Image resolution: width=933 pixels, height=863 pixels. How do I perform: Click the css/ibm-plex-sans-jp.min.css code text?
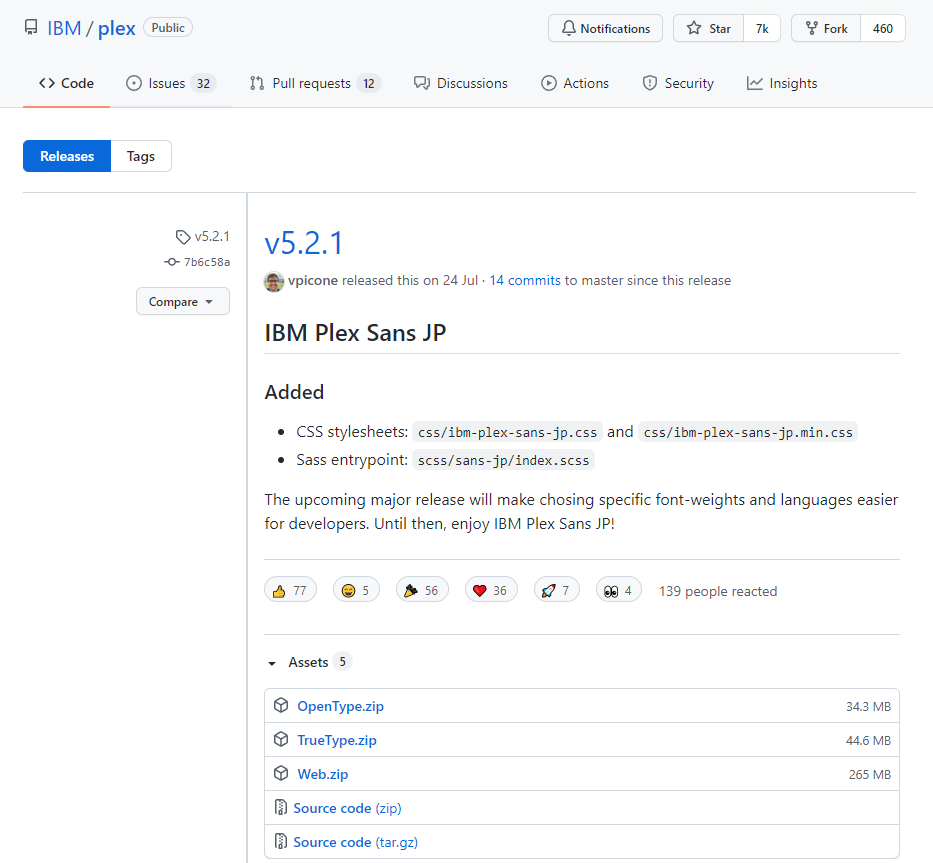[748, 432]
